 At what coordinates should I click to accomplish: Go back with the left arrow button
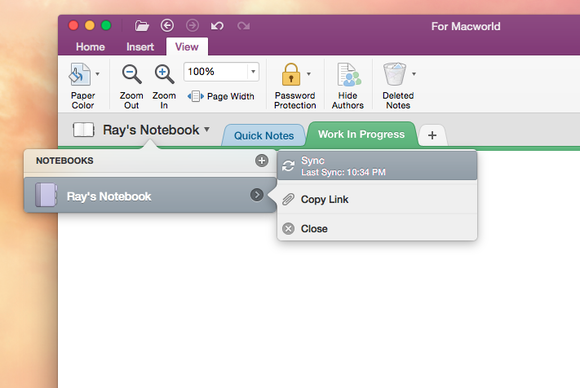(167, 26)
